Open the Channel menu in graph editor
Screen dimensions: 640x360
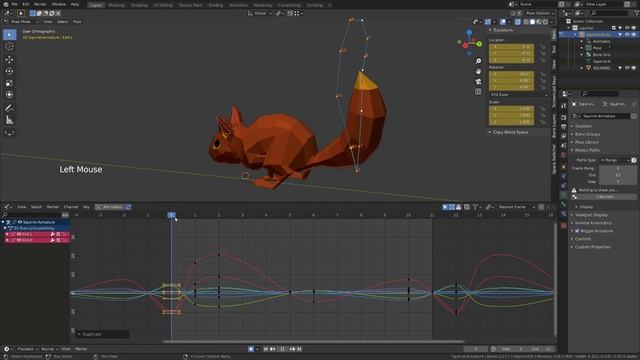coord(71,207)
